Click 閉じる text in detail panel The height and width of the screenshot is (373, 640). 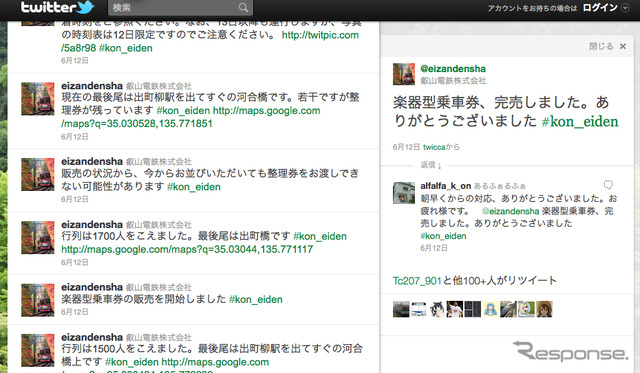click(601, 46)
